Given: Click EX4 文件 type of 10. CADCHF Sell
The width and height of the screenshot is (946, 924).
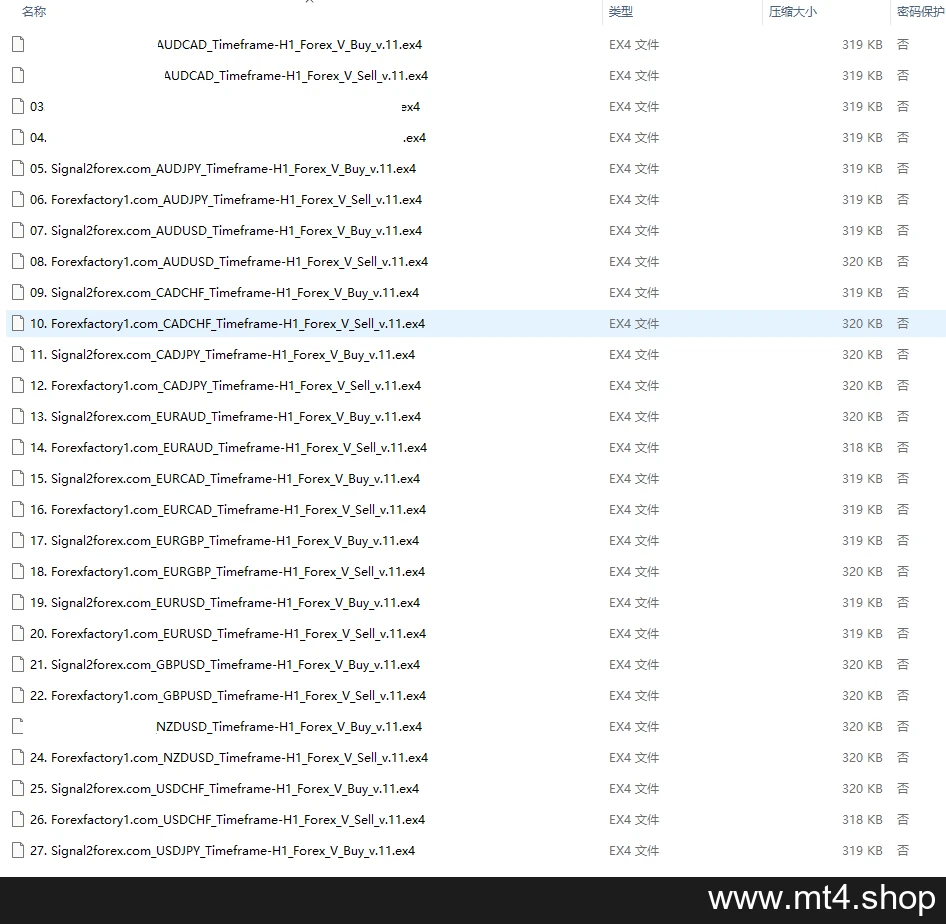Looking at the screenshot, I should tap(634, 324).
